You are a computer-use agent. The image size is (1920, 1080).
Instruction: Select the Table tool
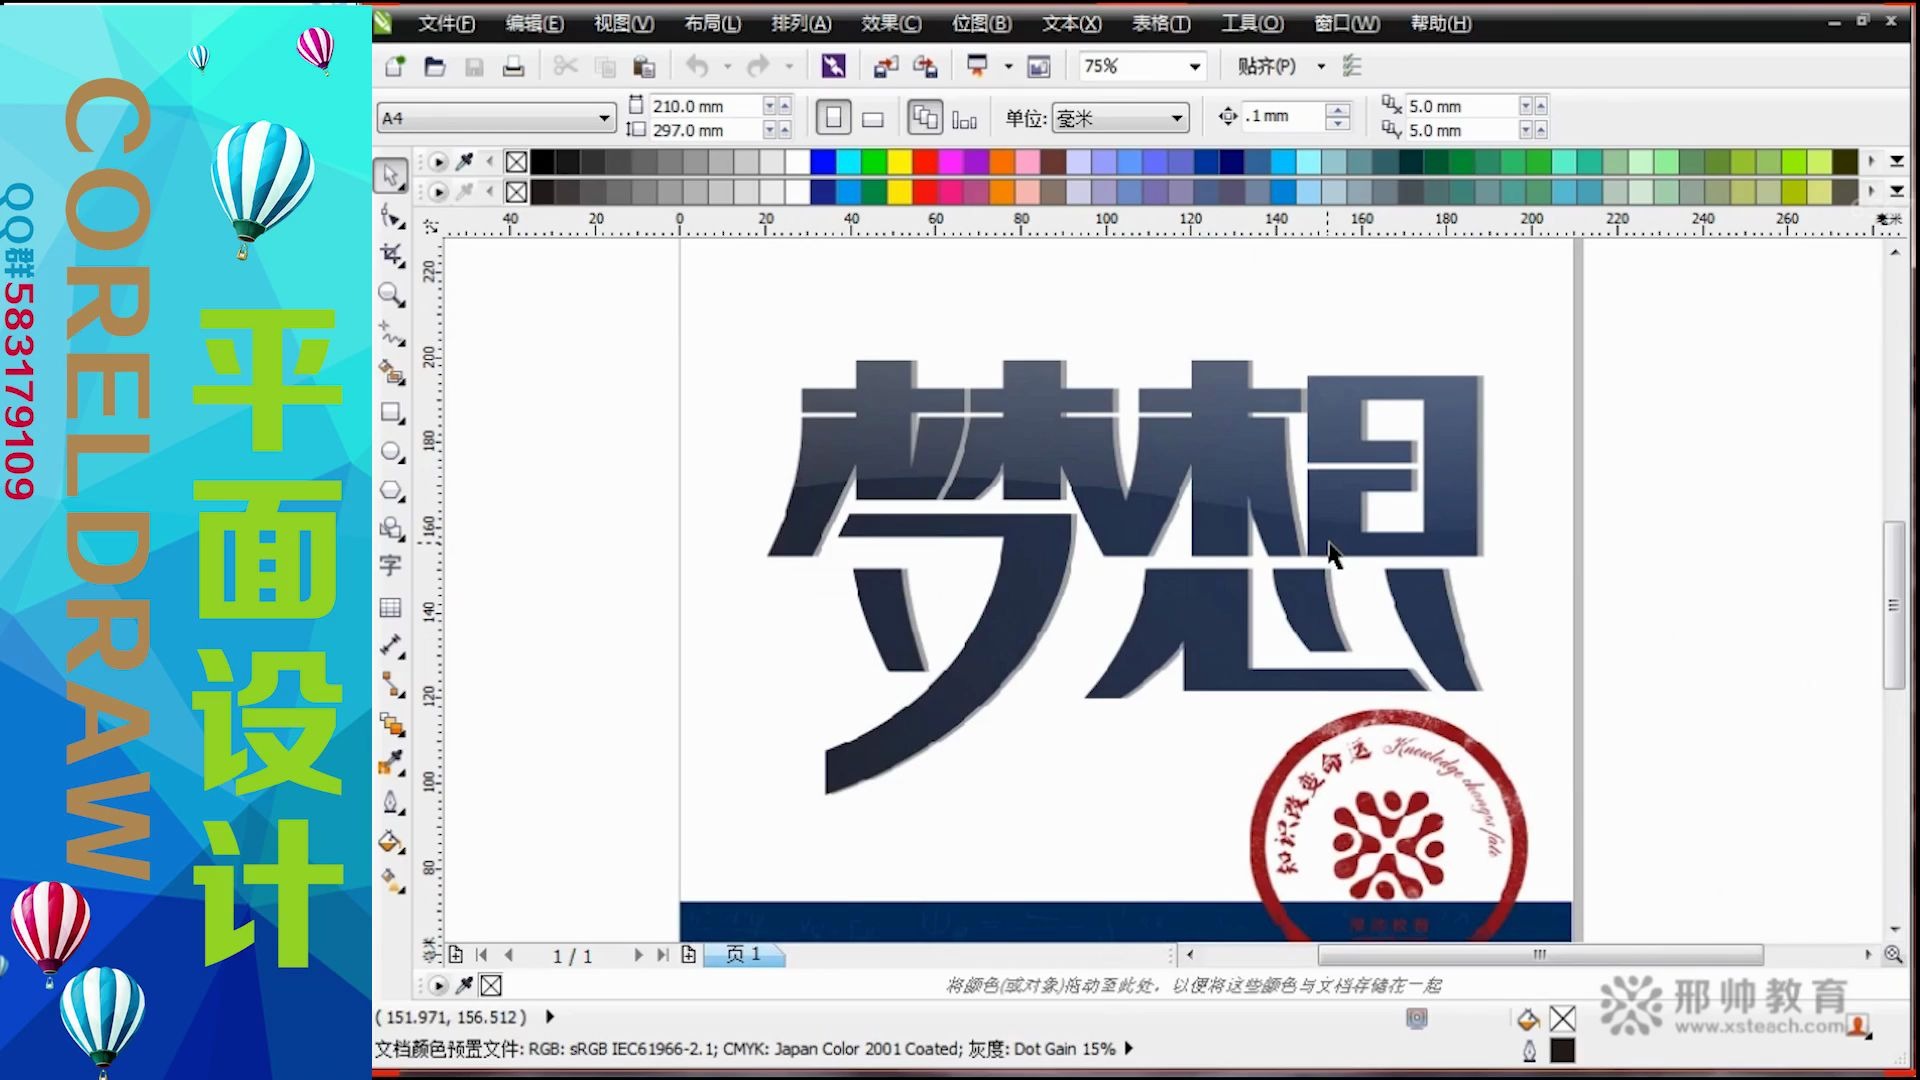[391, 605]
